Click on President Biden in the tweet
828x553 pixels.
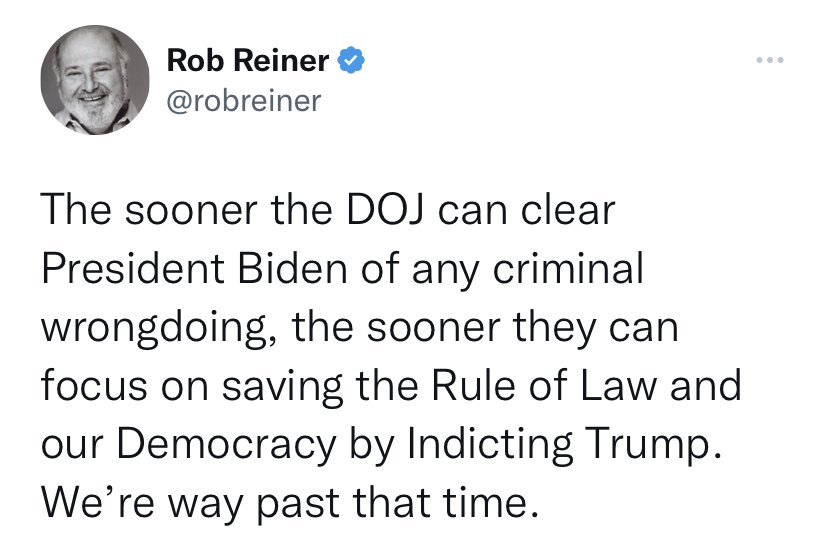pos(194,268)
